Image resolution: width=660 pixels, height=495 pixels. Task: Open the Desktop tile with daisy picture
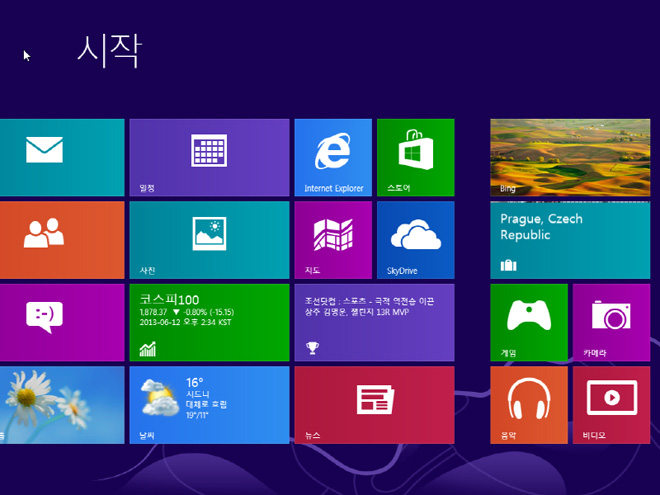coord(62,405)
